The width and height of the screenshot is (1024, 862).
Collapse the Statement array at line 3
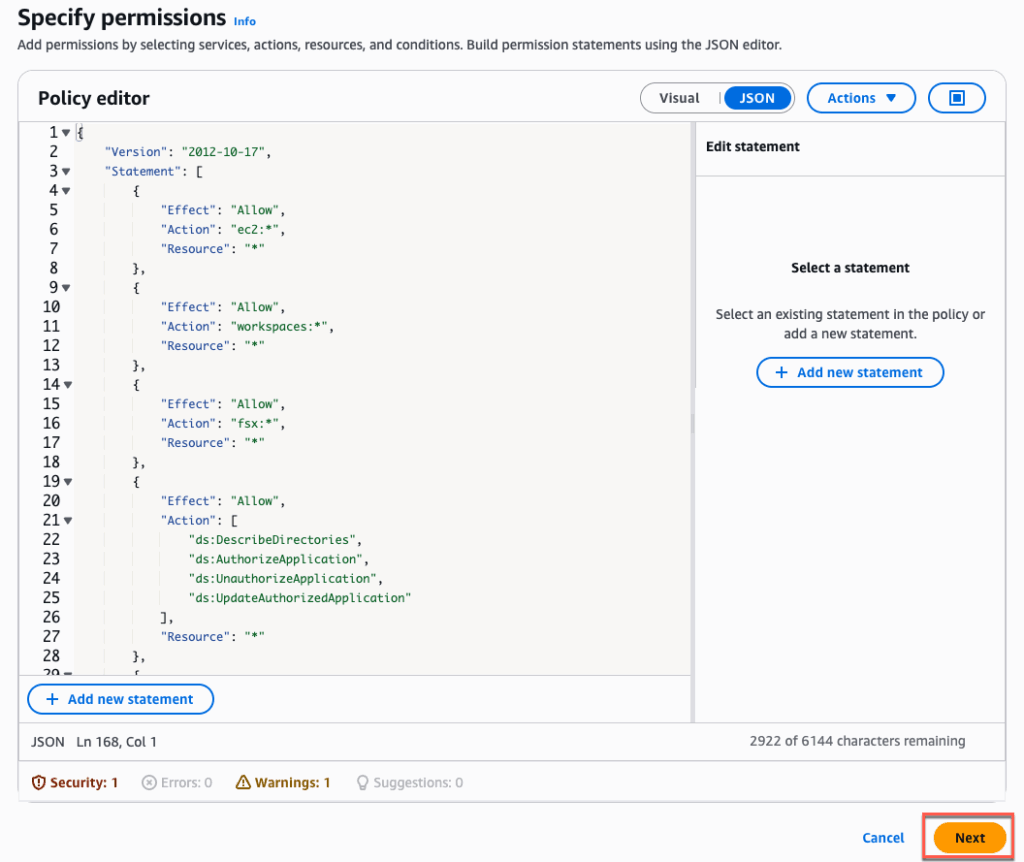tap(66, 172)
